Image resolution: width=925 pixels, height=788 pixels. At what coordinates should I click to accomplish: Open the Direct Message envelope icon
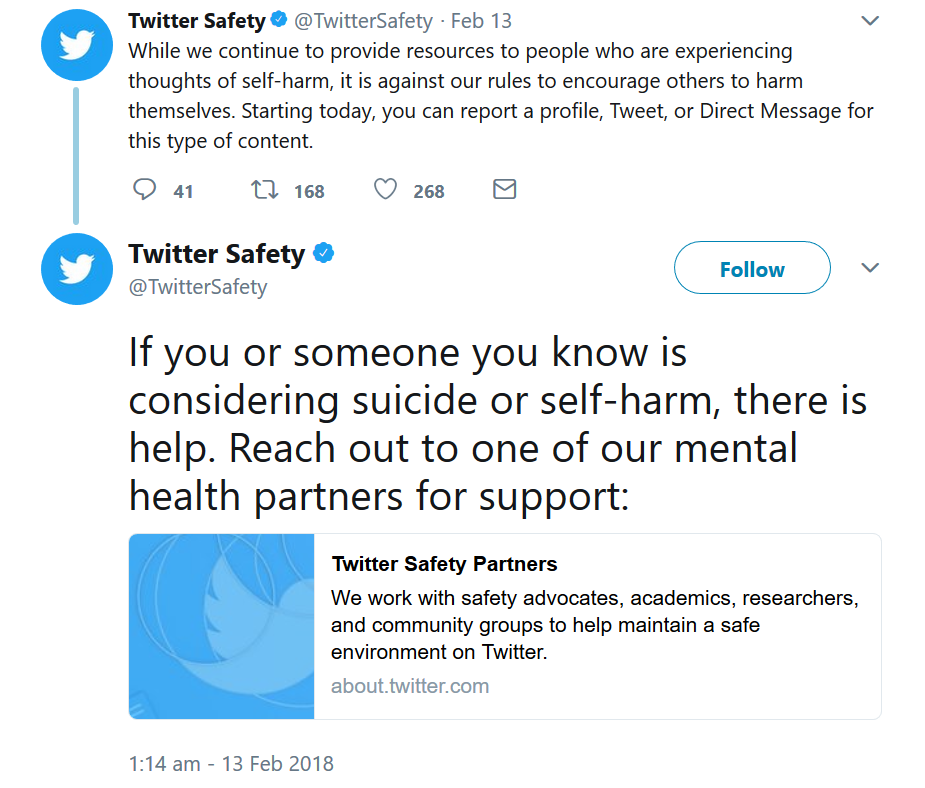(x=504, y=189)
